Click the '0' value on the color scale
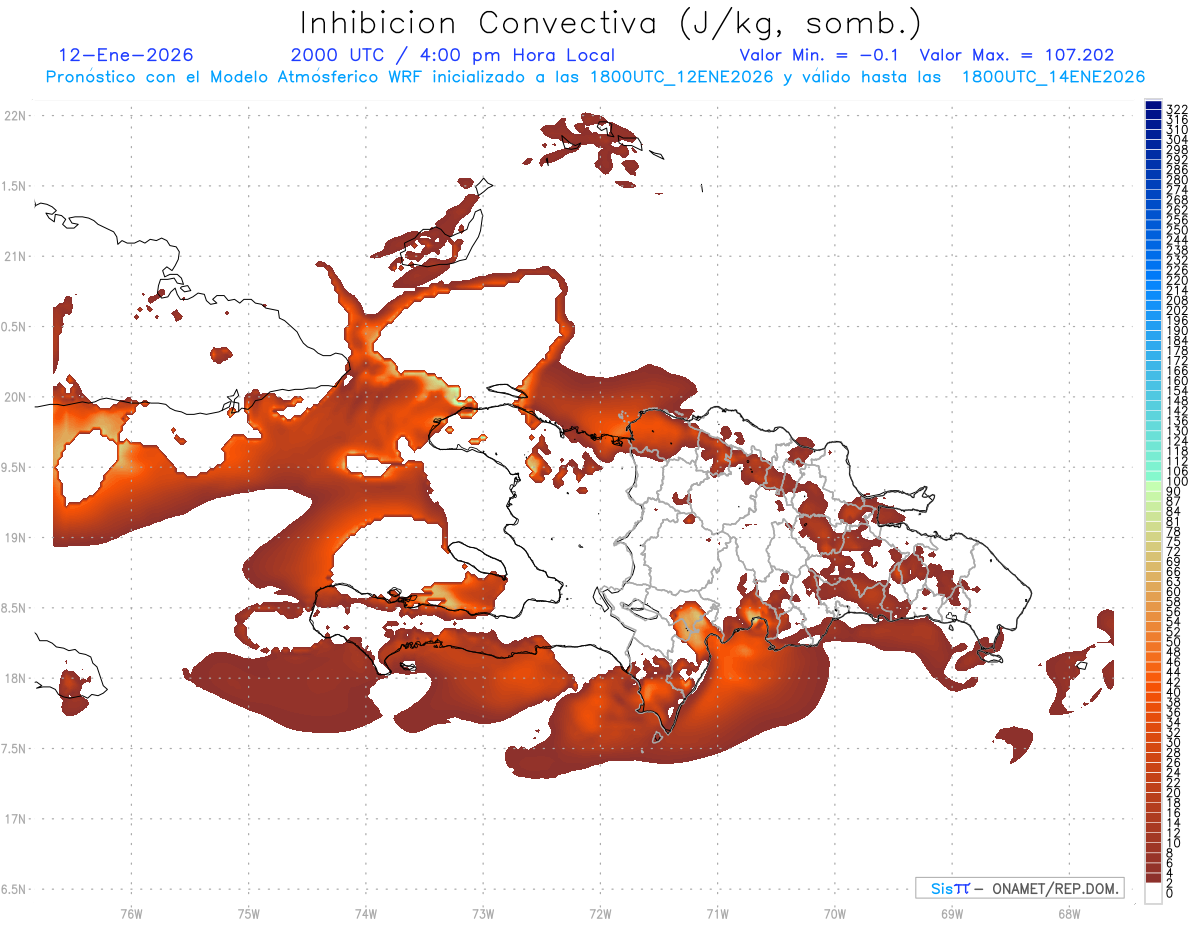Screen dimensions: 1200x927 coord(1170,893)
